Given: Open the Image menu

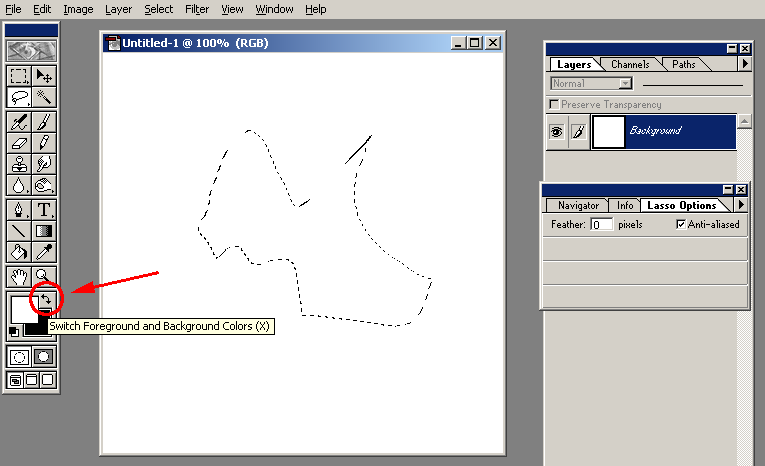Looking at the screenshot, I should coord(78,9).
